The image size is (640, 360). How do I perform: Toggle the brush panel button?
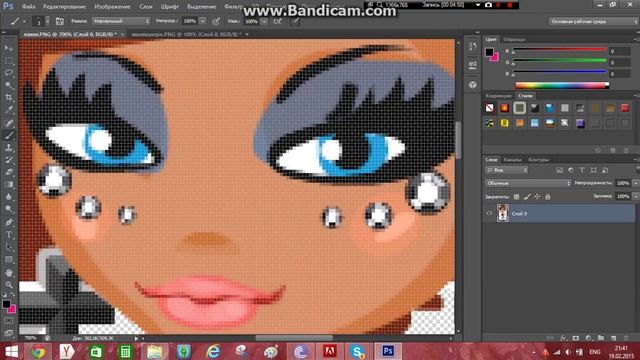[x=60, y=21]
